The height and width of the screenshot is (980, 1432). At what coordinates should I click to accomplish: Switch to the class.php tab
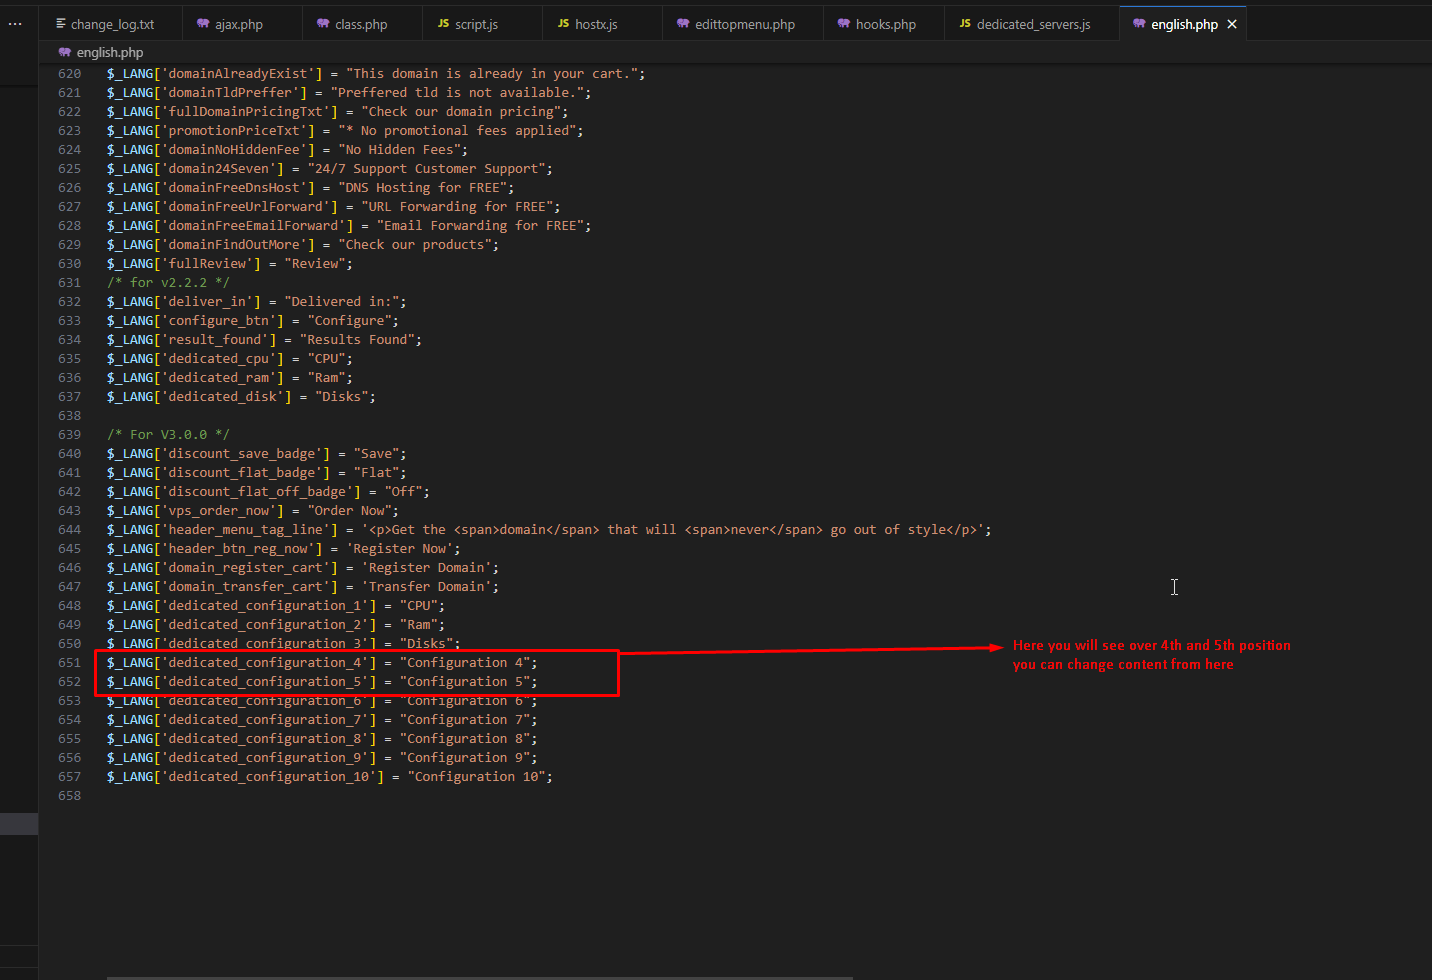point(361,24)
